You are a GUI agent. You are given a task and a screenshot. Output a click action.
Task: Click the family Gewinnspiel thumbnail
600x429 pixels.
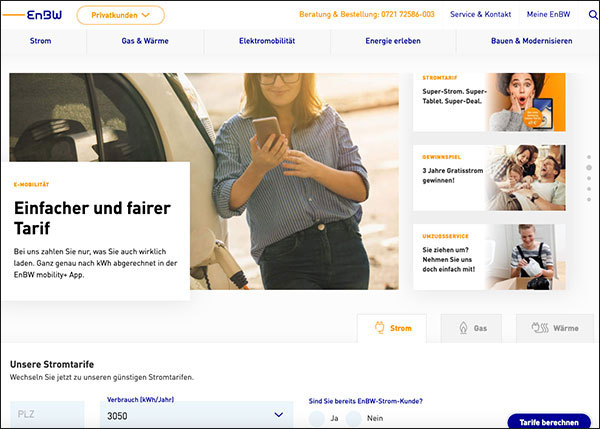click(x=525, y=178)
